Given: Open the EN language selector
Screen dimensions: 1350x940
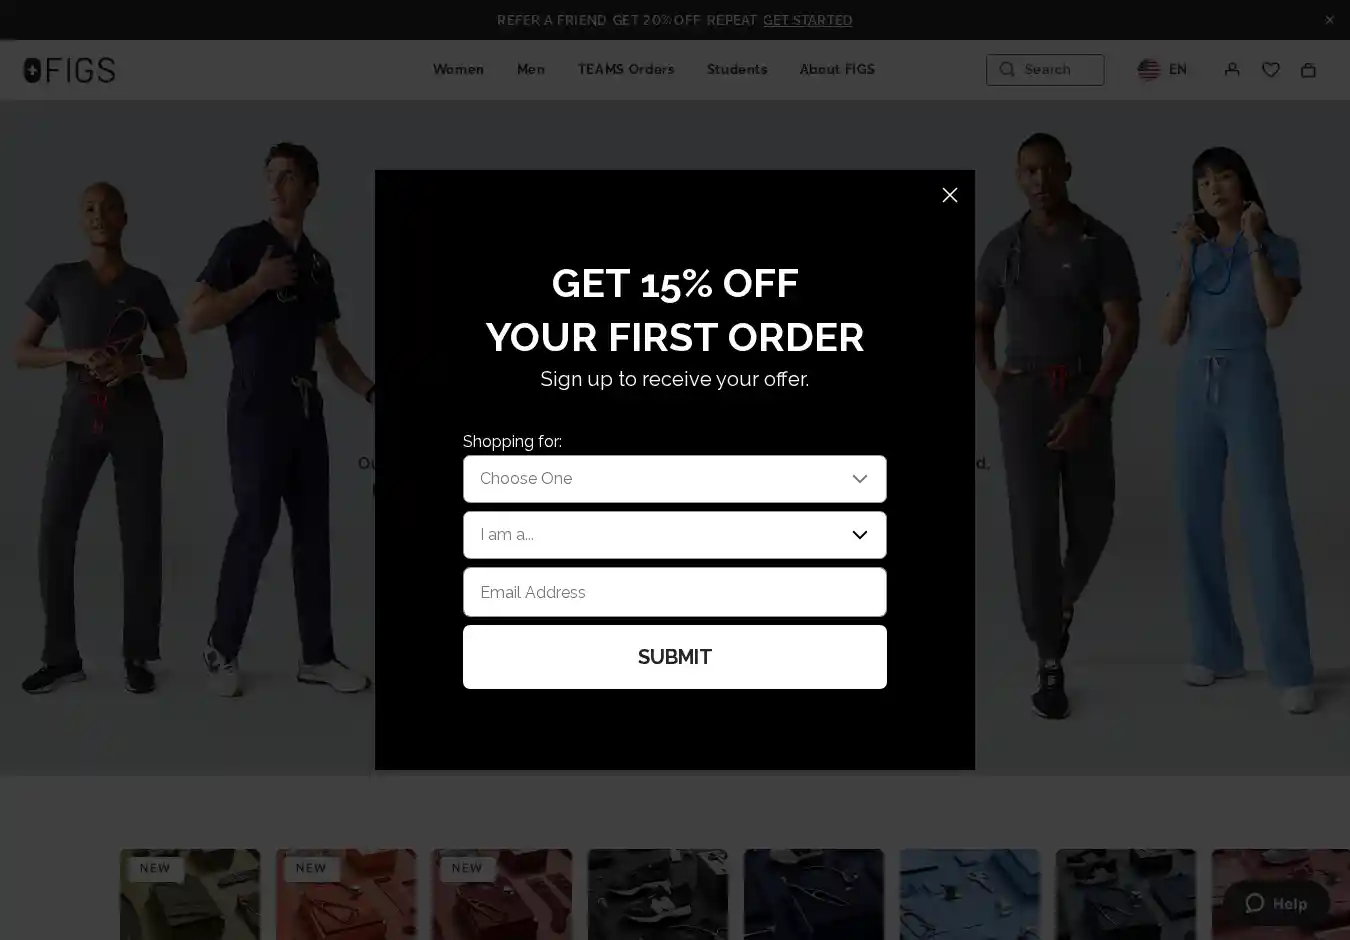Looking at the screenshot, I should [1178, 69].
